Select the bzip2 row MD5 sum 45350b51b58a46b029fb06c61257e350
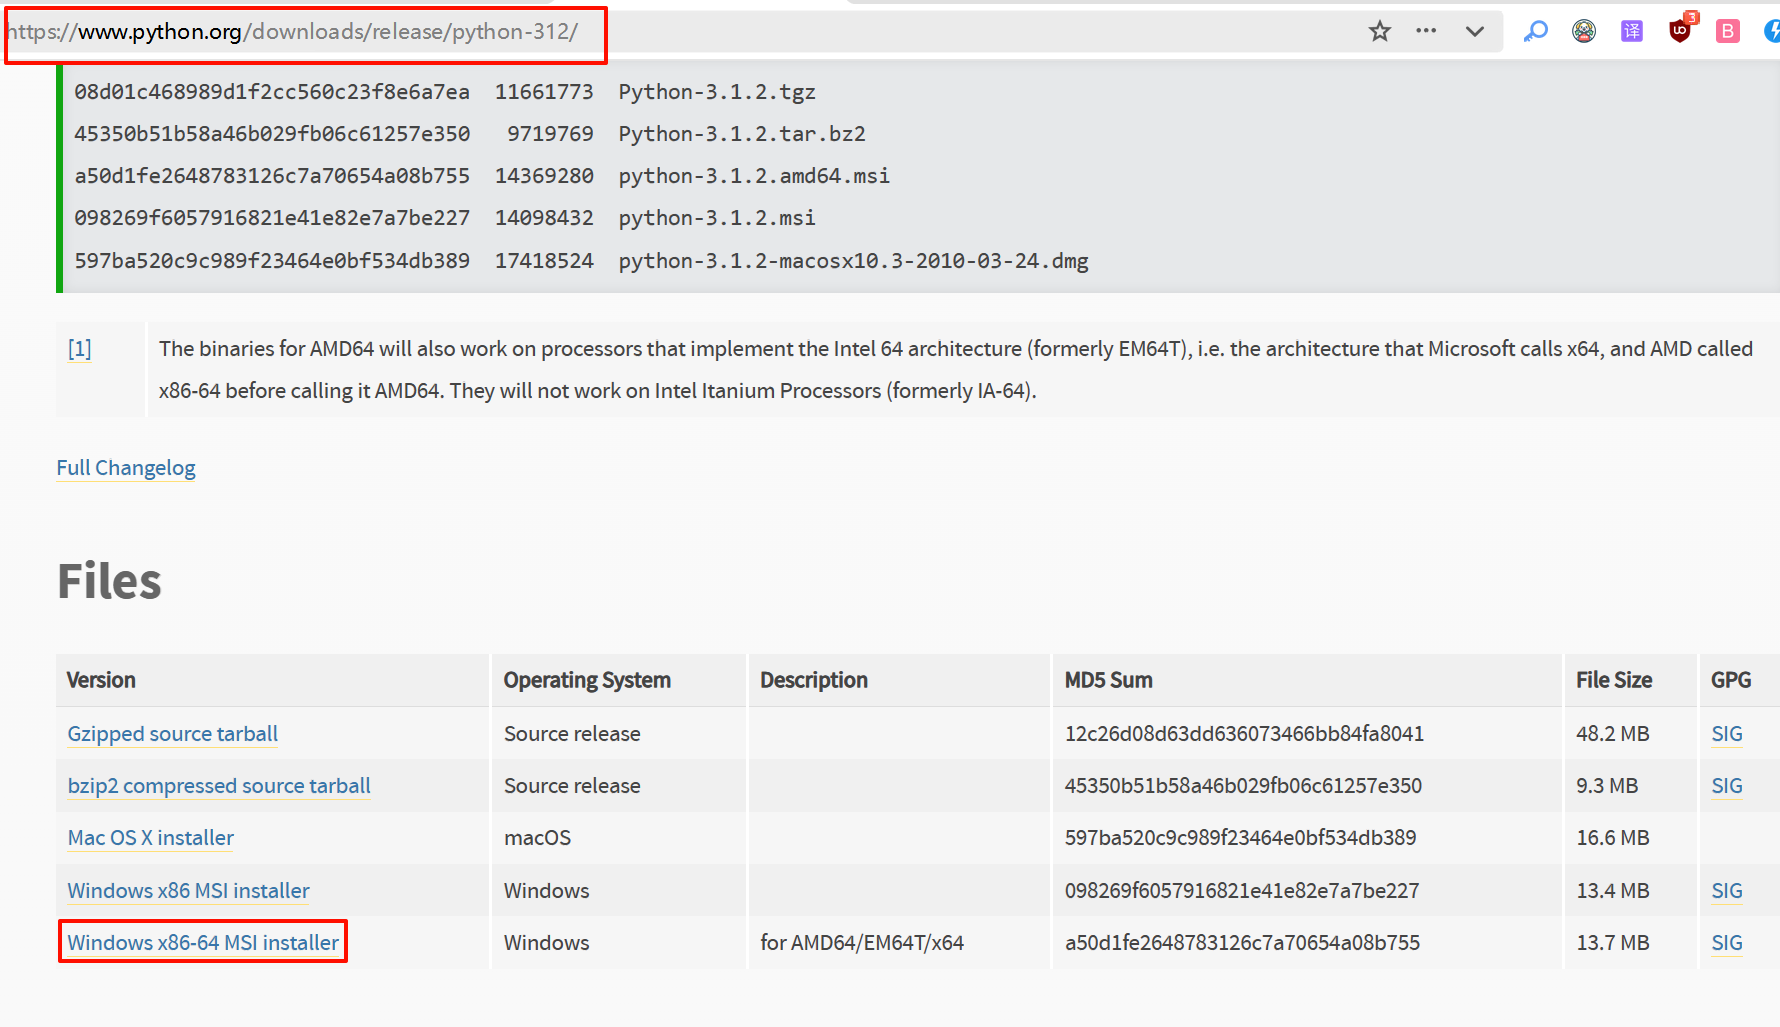The width and height of the screenshot is (1780, 1027). coord(1243,786)
